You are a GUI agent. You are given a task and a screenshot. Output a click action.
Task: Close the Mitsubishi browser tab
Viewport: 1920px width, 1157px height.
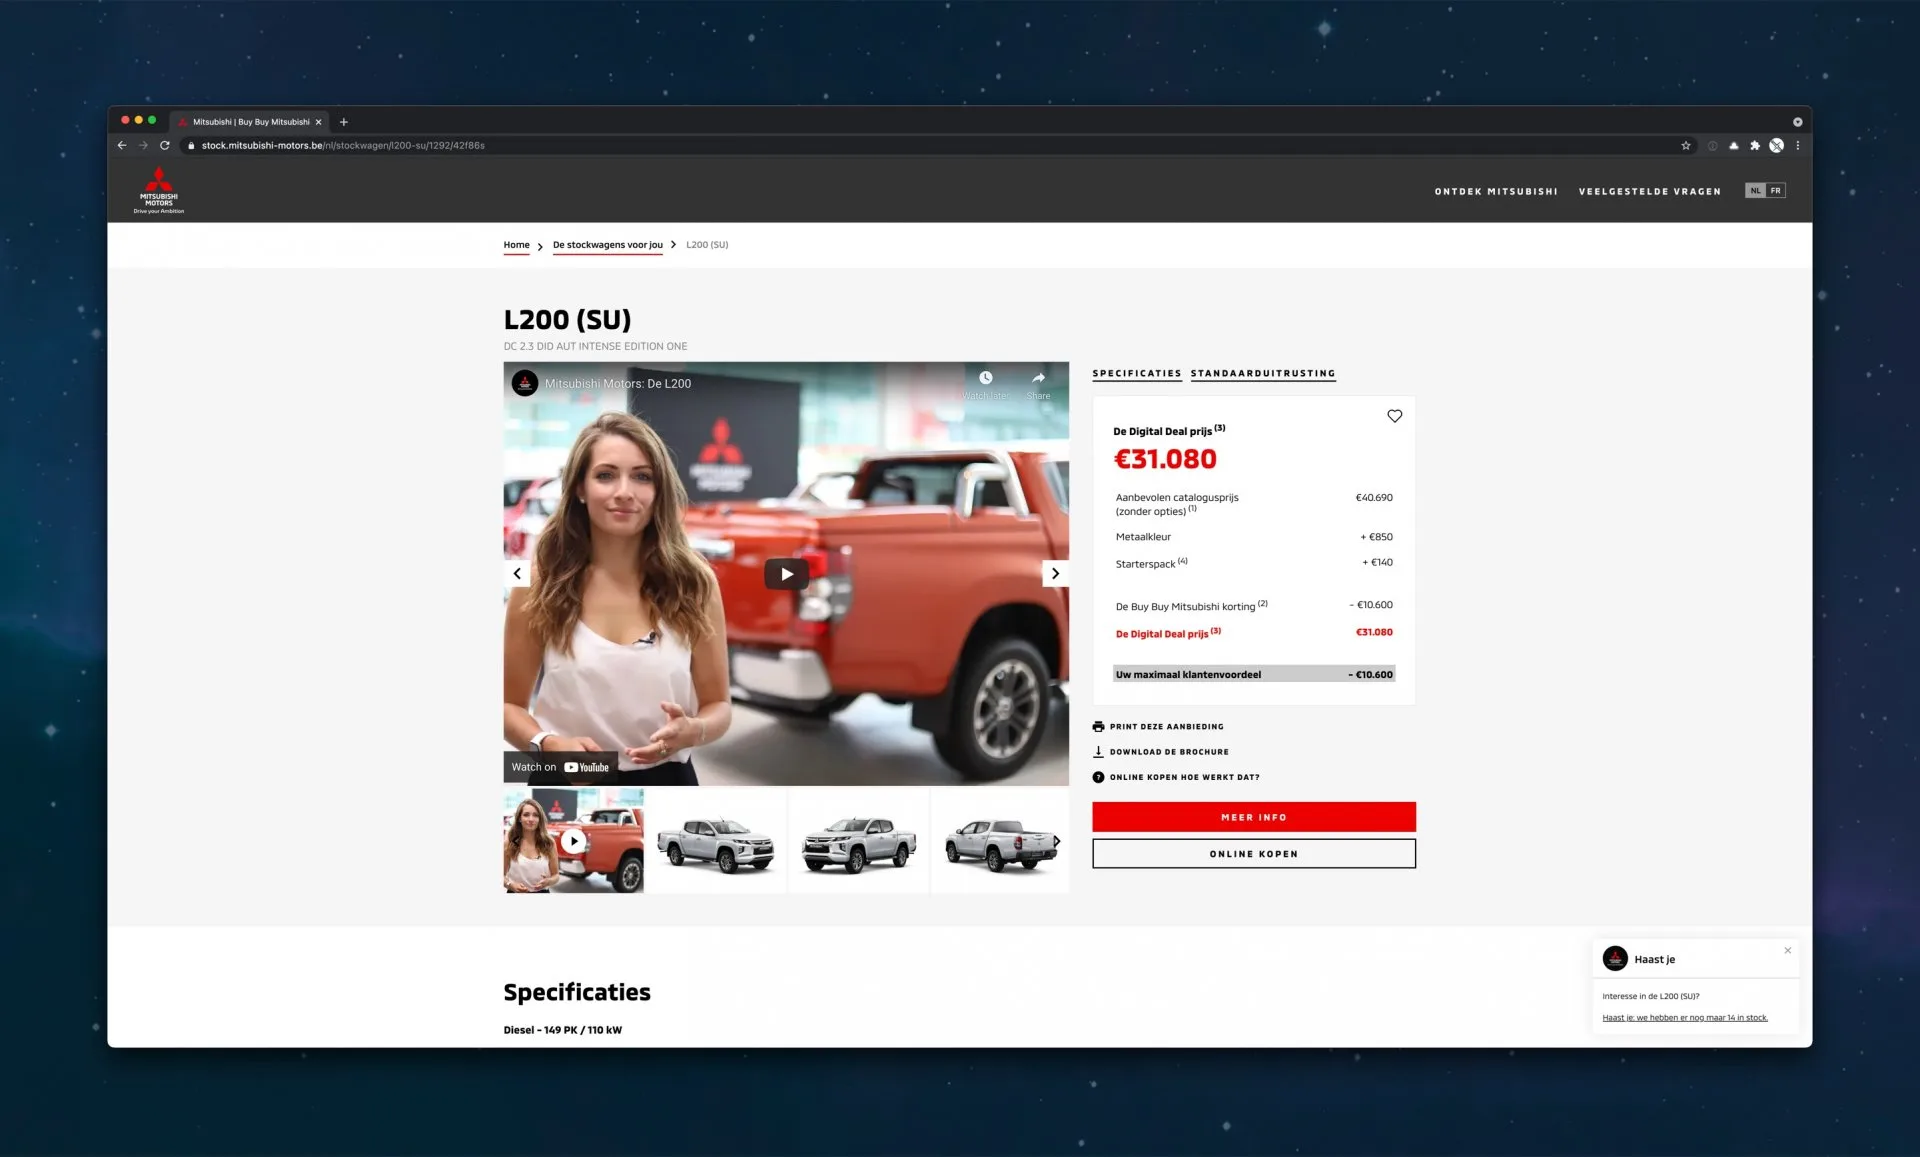coord(319,122)
